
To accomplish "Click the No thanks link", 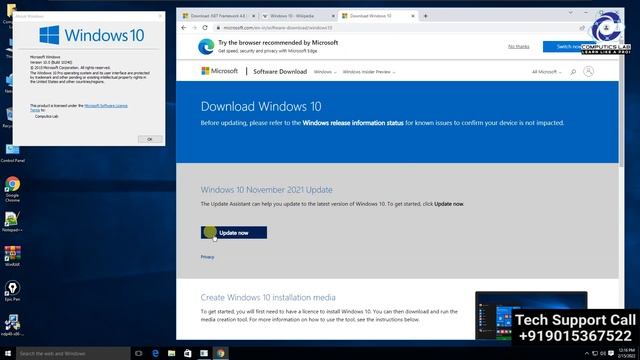I will click(x=518, y=47).
